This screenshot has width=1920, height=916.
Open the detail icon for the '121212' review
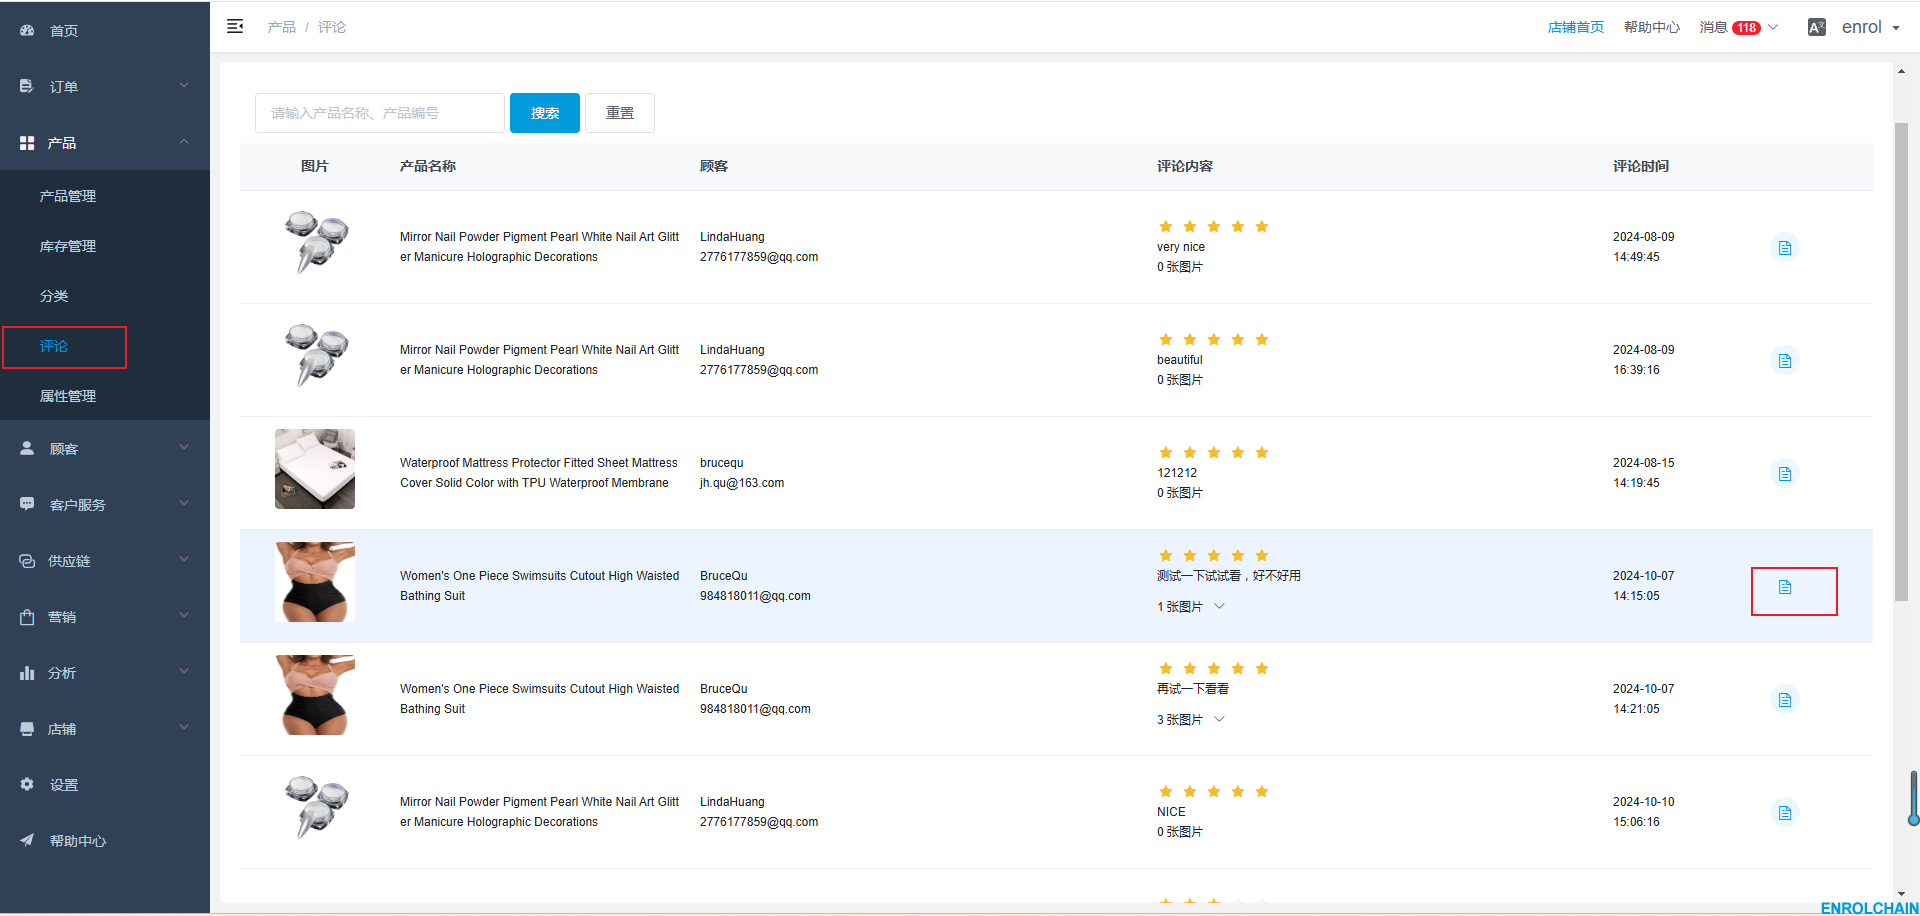coord(1785,473)
